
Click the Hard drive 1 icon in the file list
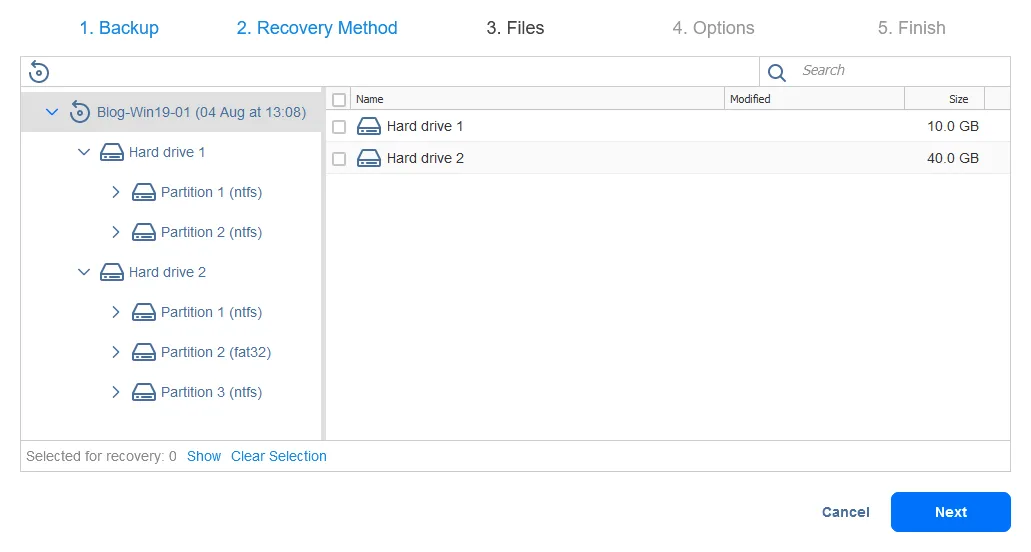369,126
